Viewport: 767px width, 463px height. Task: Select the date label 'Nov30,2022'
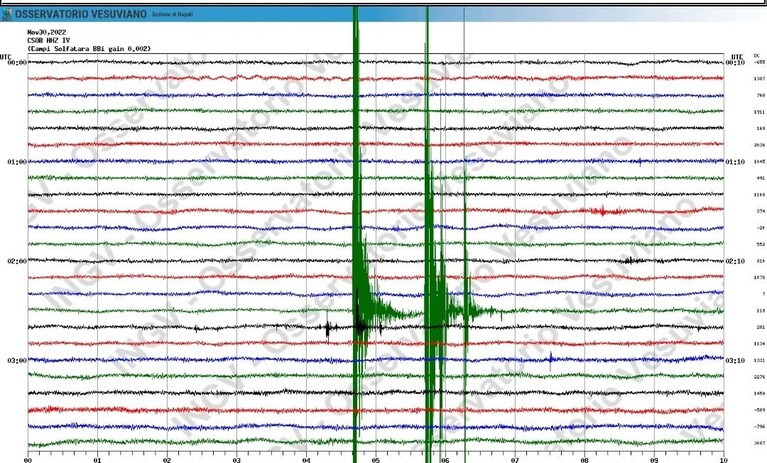(46, 32)
